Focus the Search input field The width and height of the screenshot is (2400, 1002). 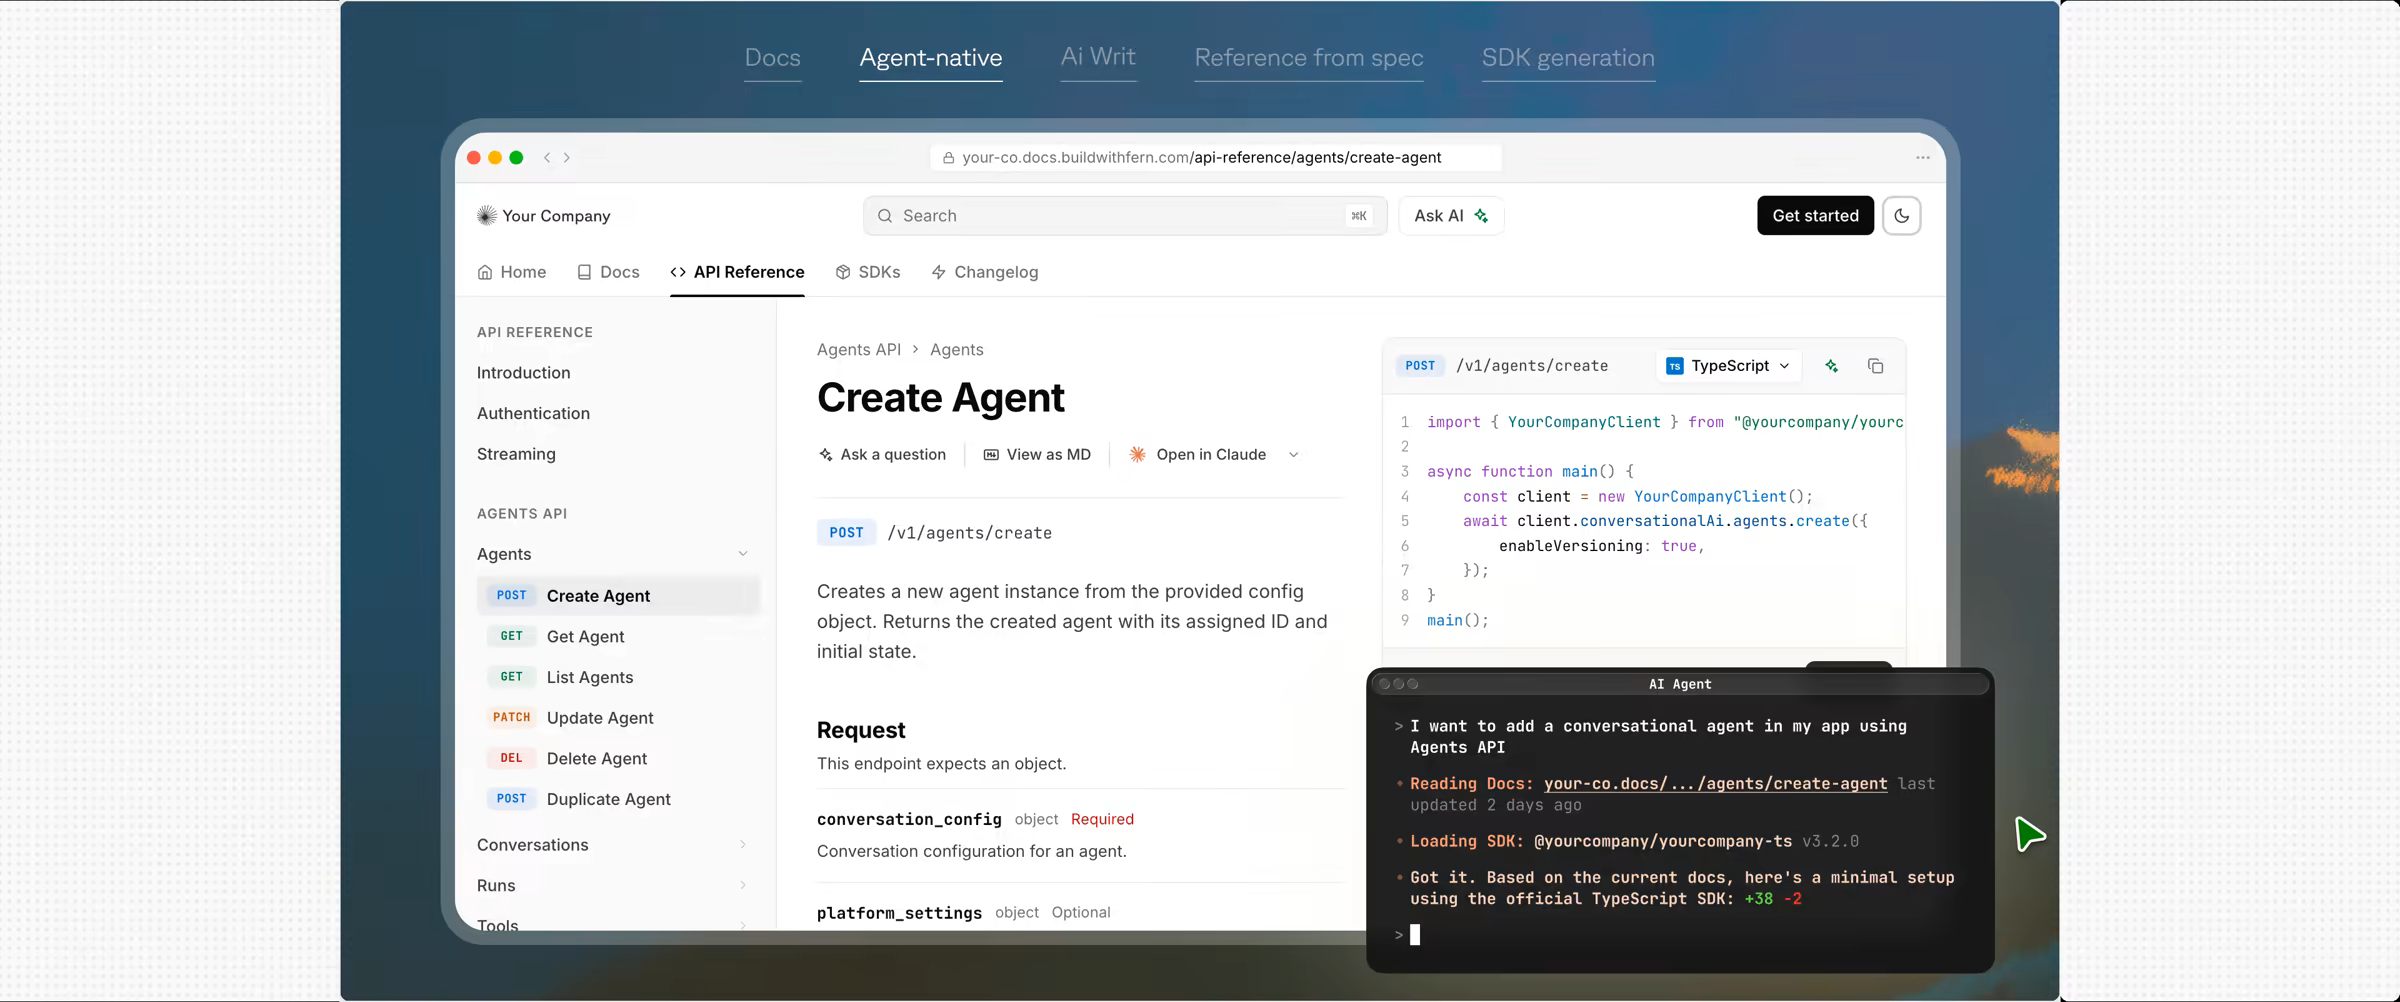pyautogui.click(x=1125, y=216)
